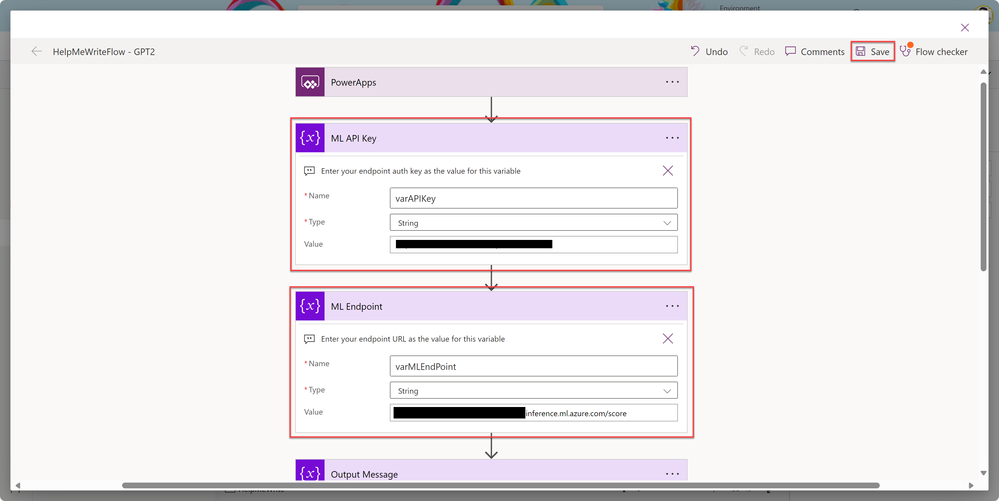This screenshot has height=501, width=999.
Task: Open Flow checker
Action: point(933,52)
